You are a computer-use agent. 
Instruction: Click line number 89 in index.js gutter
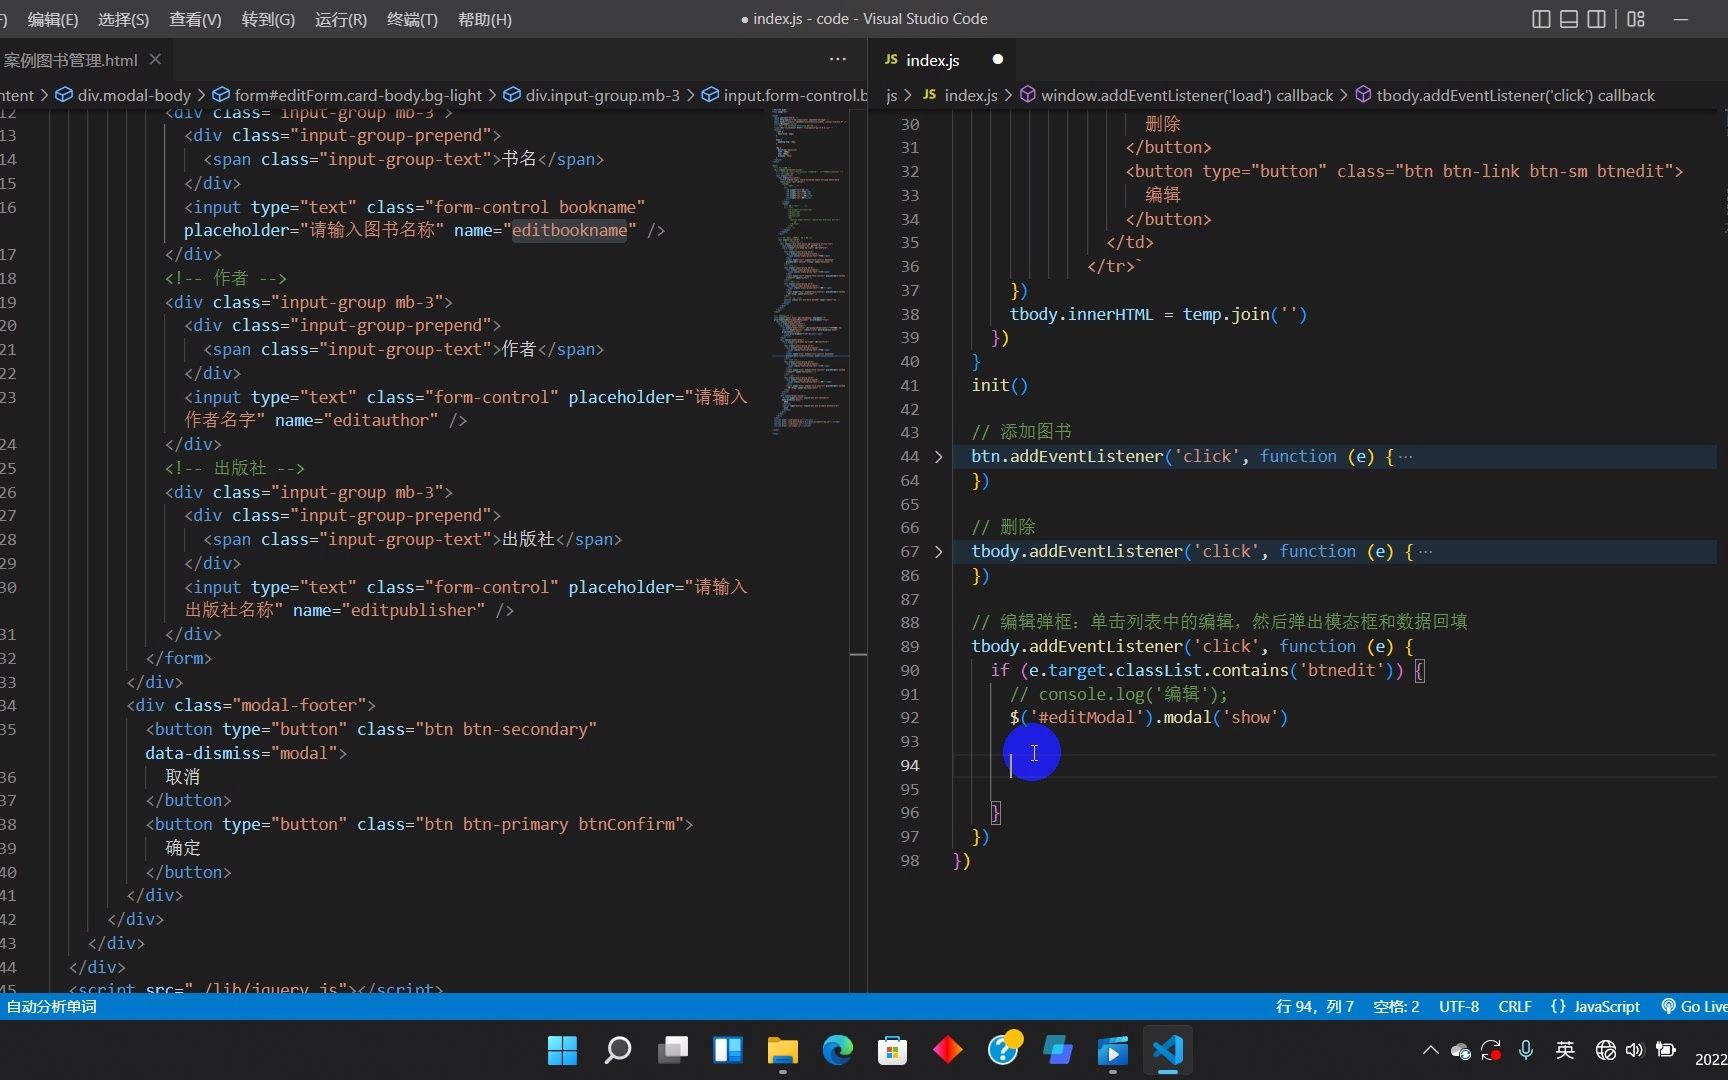(909, 647)
